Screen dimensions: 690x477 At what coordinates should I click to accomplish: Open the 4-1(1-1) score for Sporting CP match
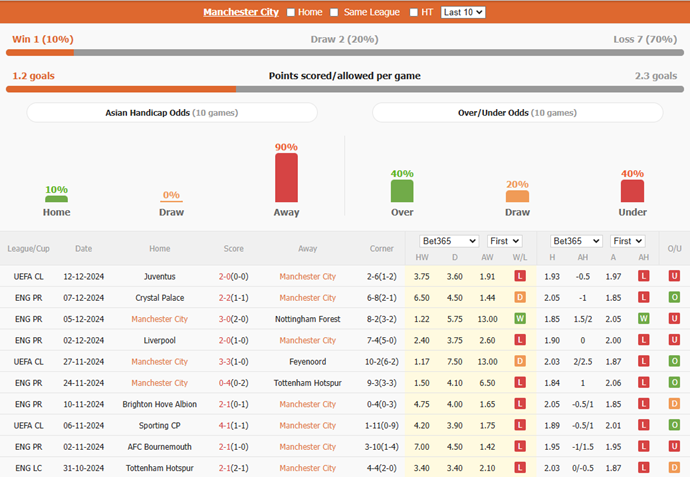[234, 426]
